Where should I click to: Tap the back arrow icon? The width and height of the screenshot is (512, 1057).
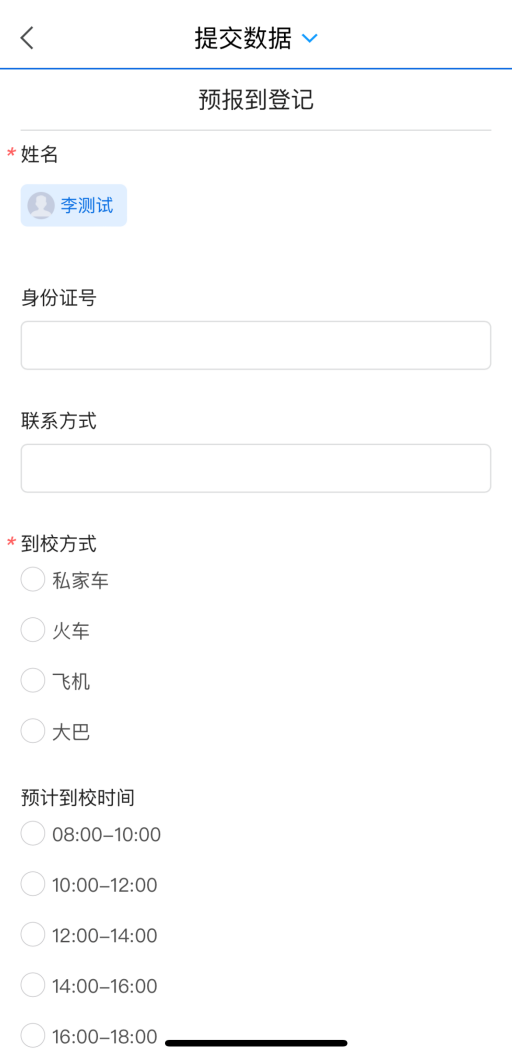click(x=27, y=38)
